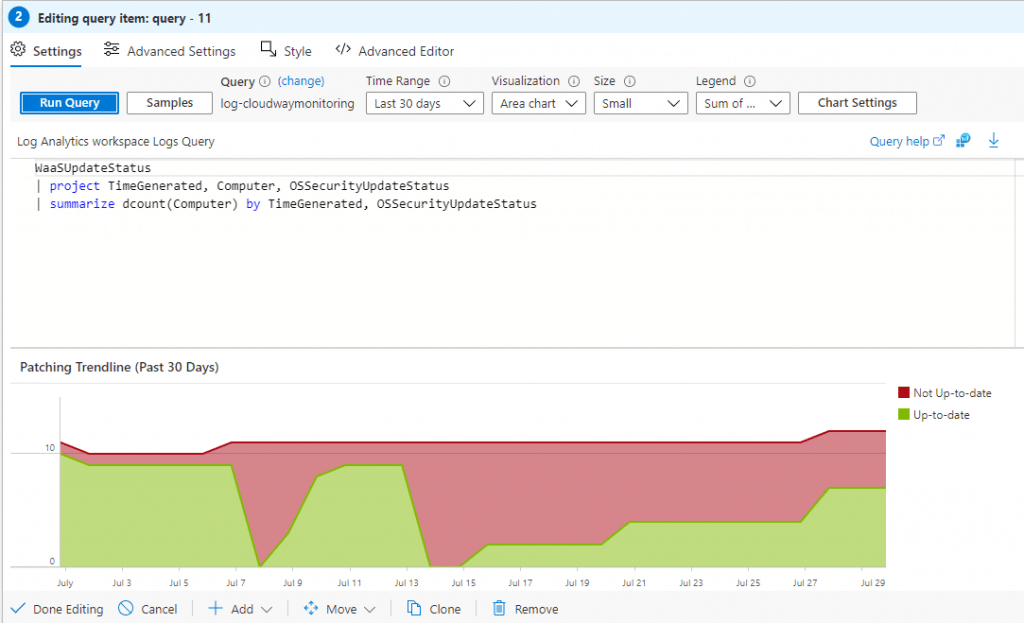The height and width of the screenshot is (623, 1024).
Task: Click the Up-to-date green legend swatch
Action: click(904, 414)
